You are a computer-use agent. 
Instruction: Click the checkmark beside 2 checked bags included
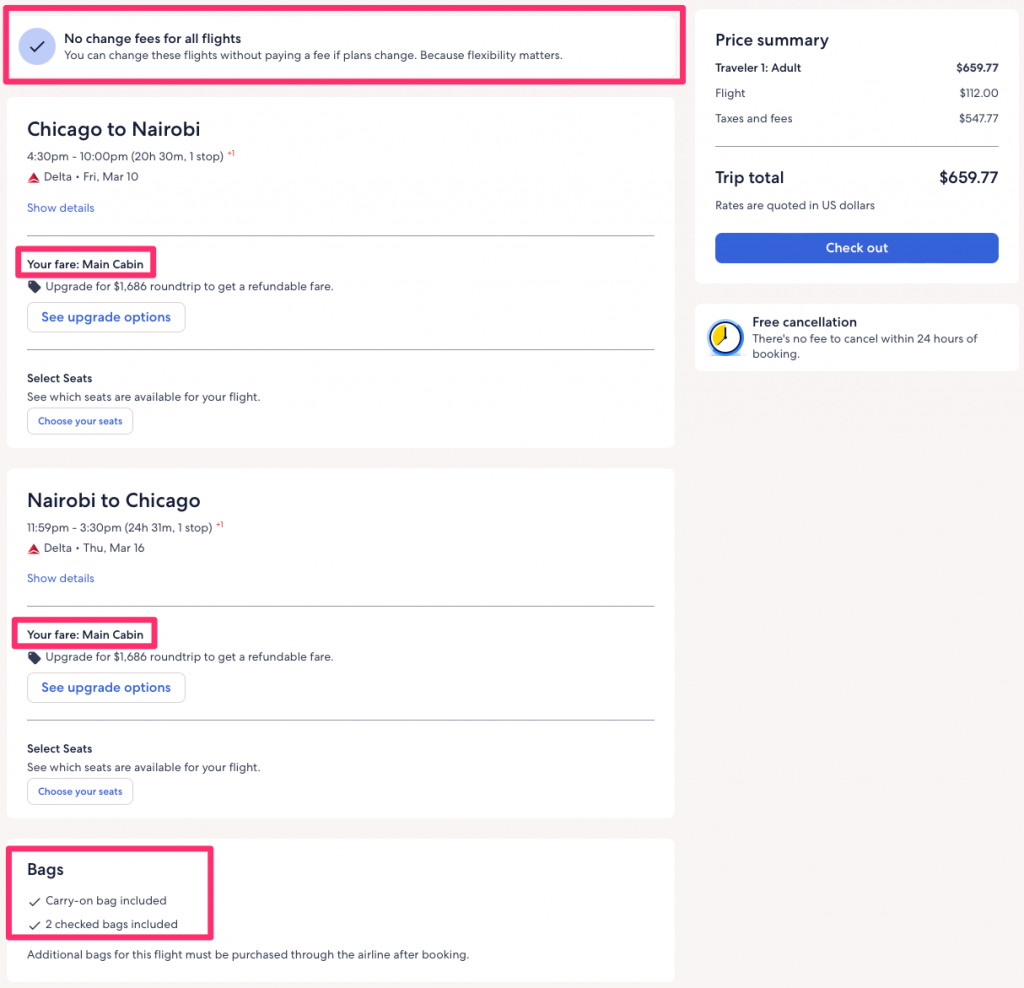tap(35, 925)
